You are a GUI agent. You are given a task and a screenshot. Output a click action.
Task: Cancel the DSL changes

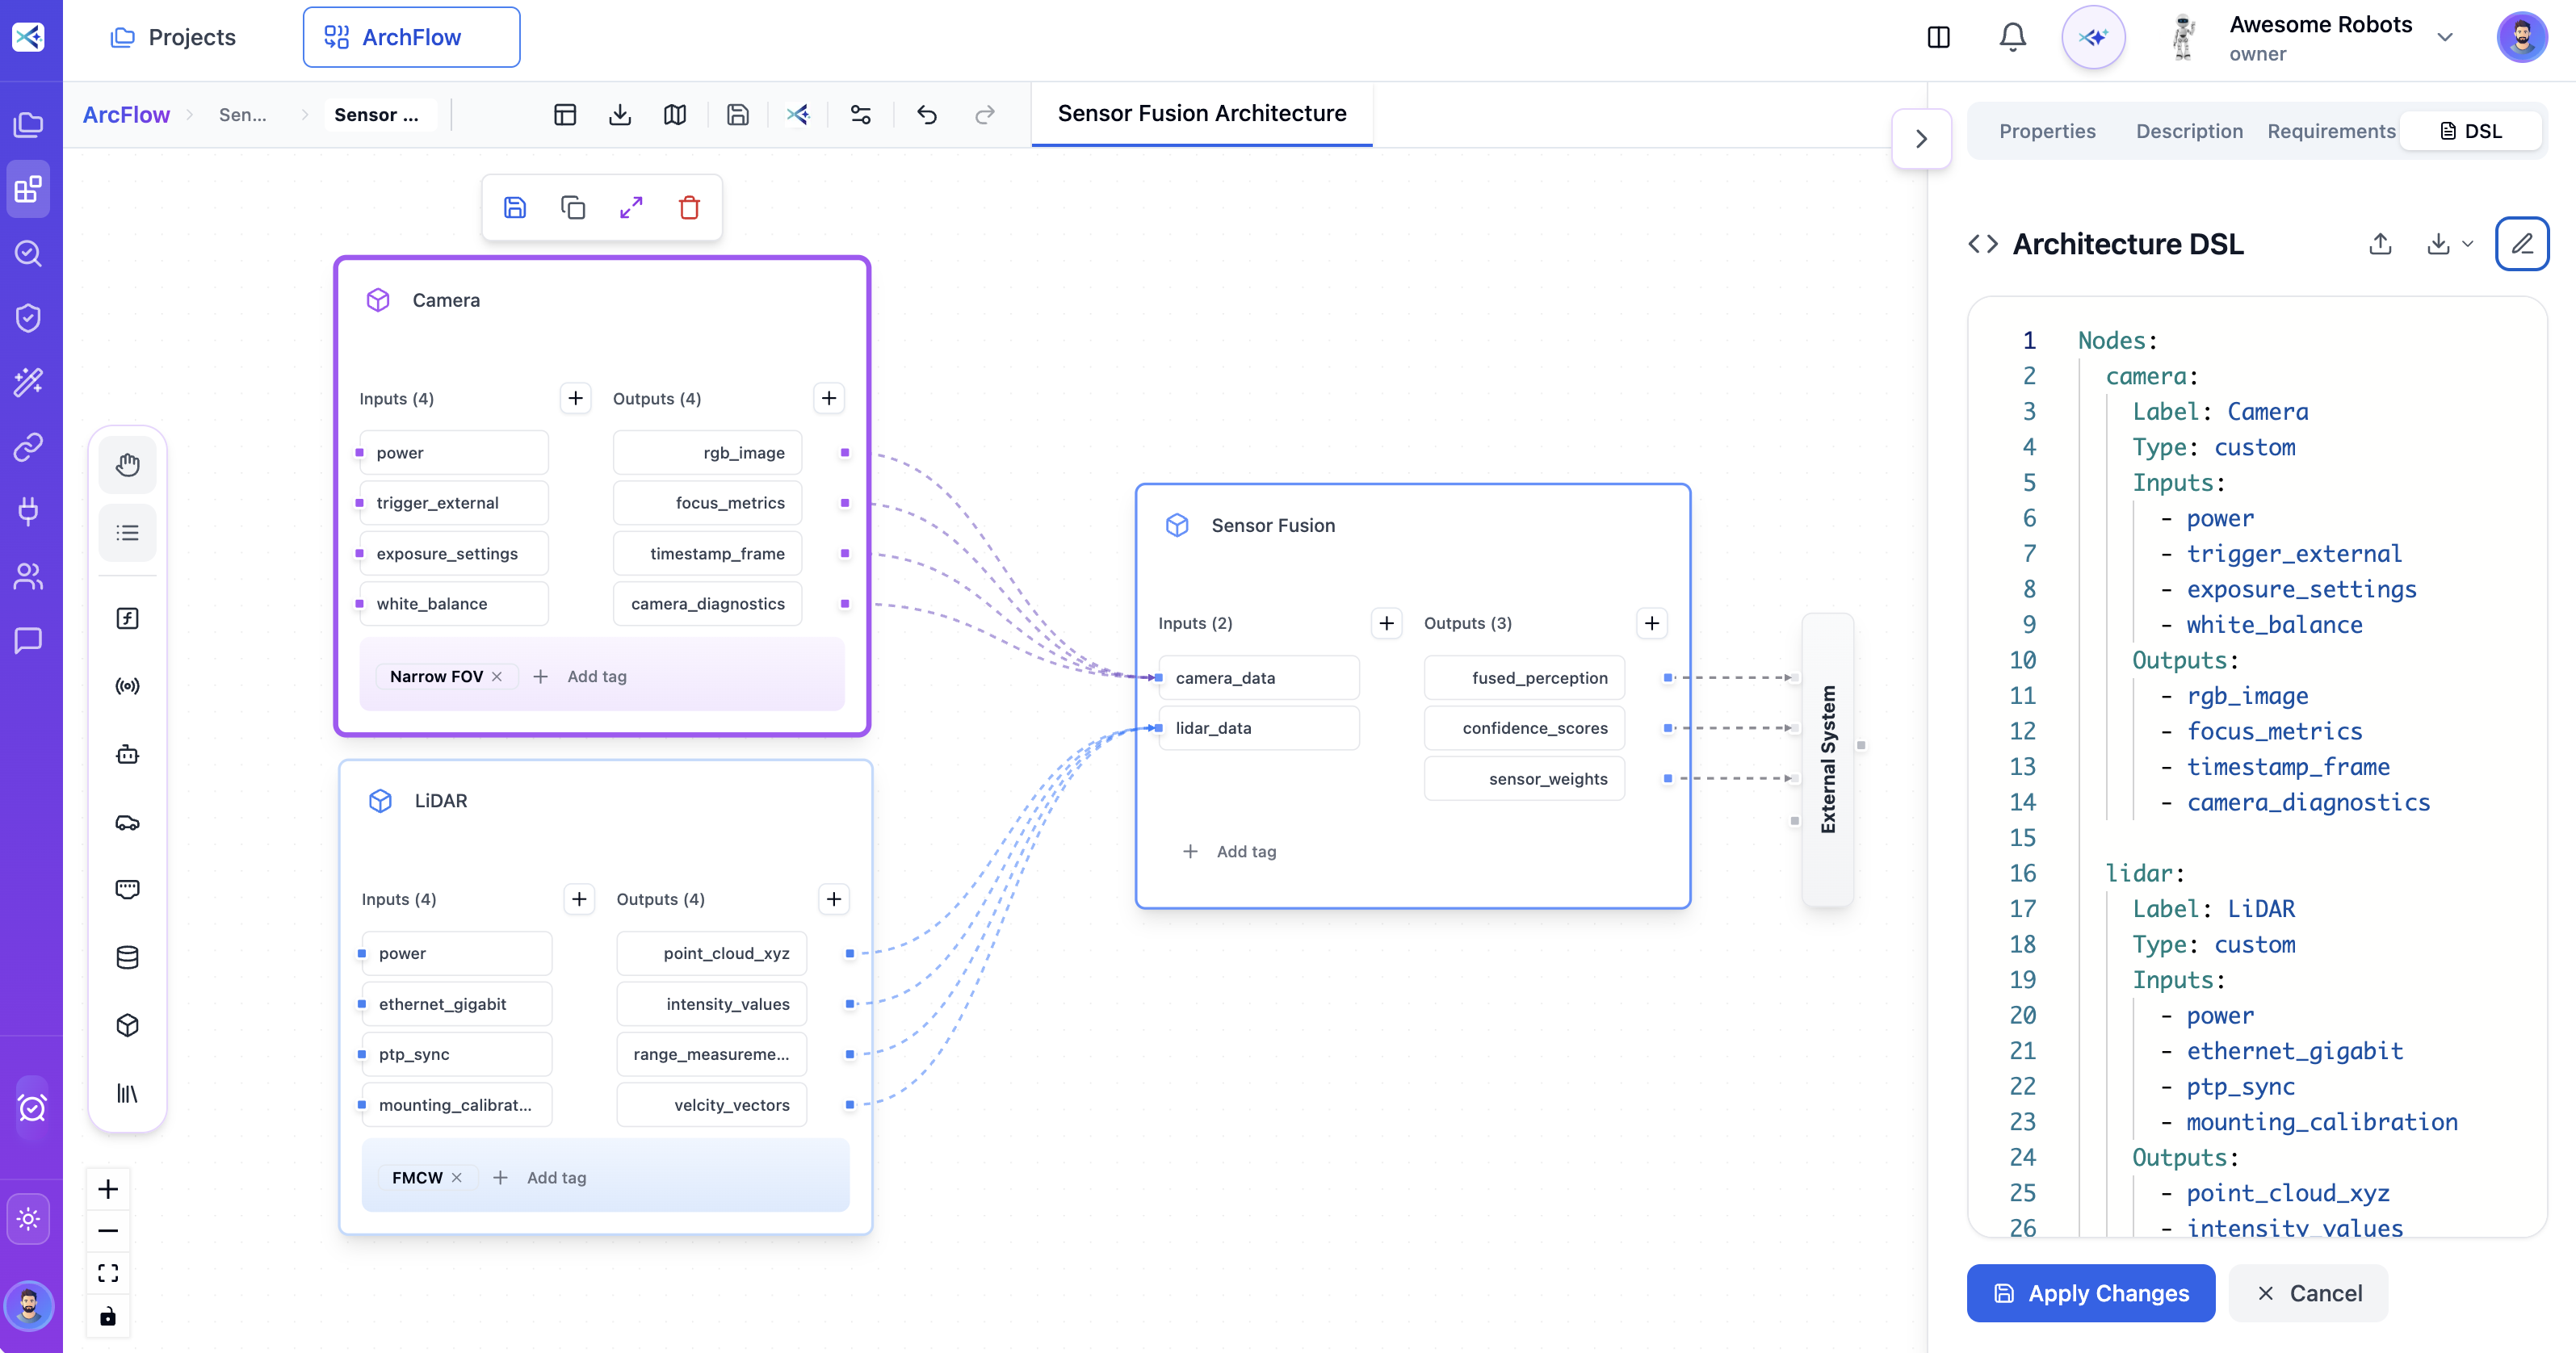click(2309, 1293)
